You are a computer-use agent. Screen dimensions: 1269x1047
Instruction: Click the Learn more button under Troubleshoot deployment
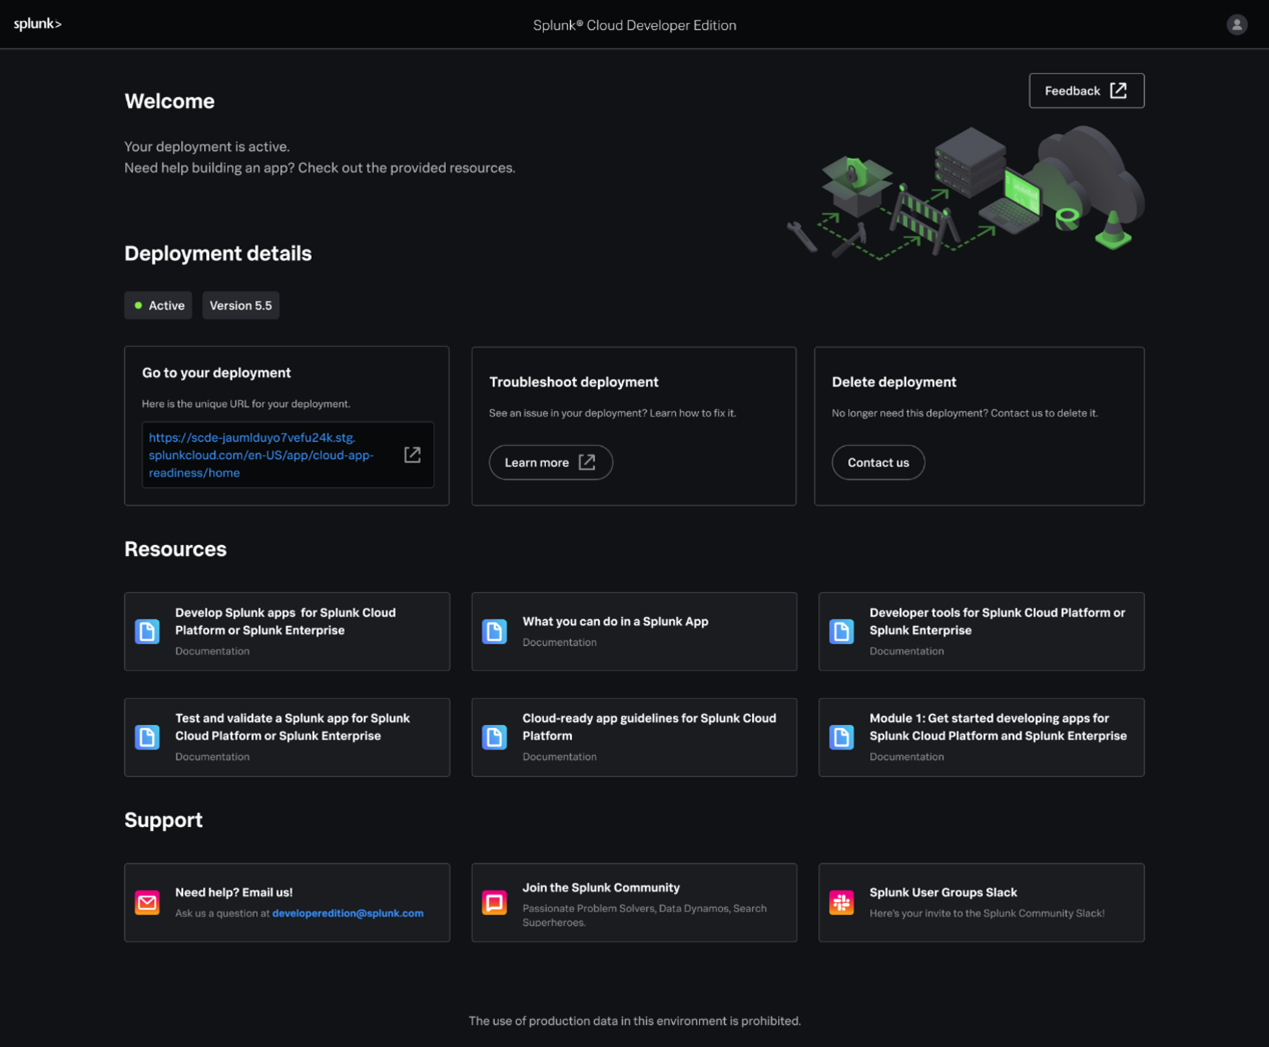pyautogui.click(x=550, y=462)
